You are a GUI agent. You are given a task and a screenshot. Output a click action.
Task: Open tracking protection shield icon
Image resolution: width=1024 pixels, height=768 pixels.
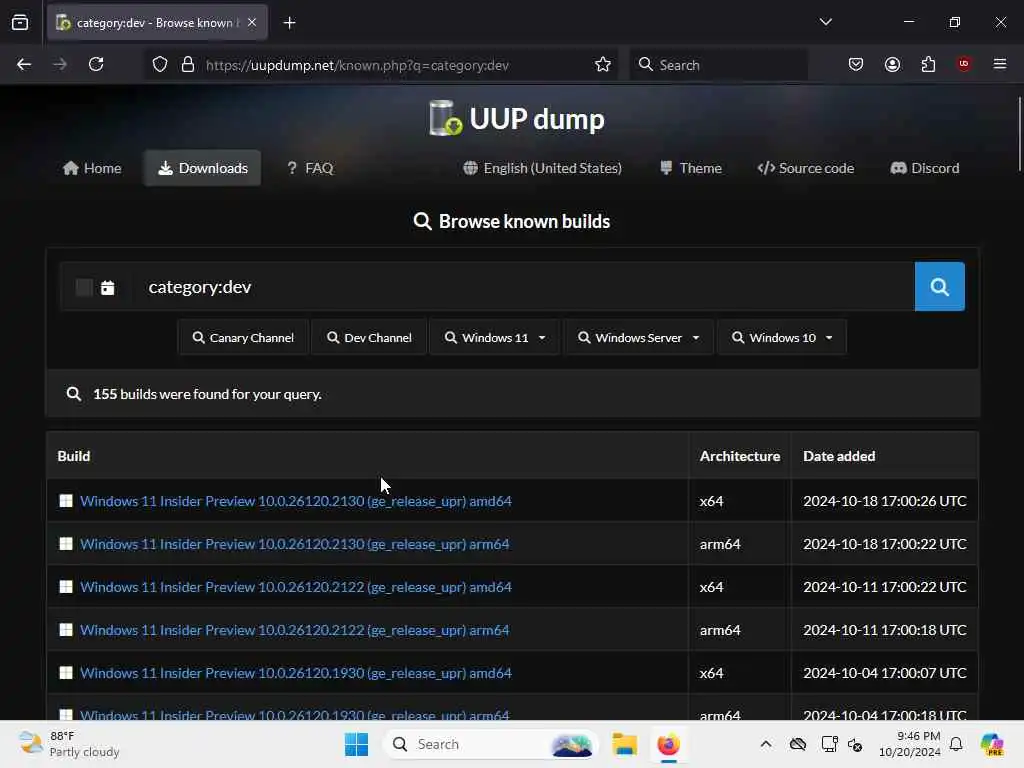(x=160, y=65)
